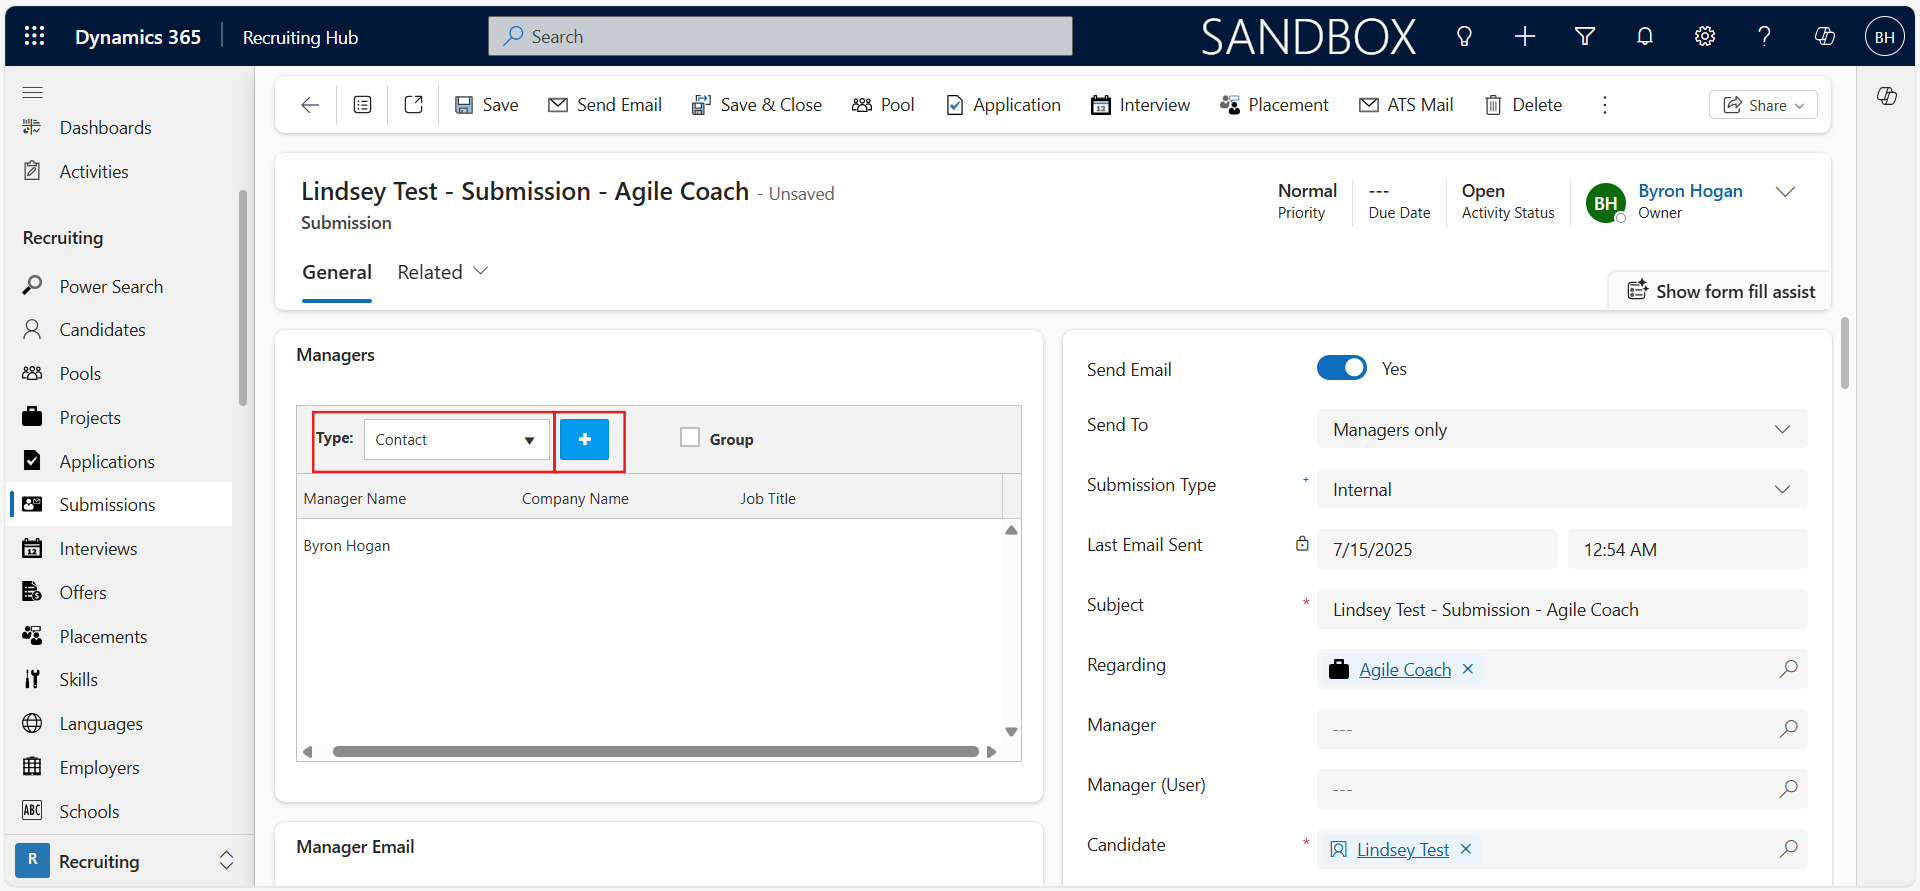1920x891 pixels.
Task: Click the lightbulb assistant icon
Action: tap(1464, 37)
